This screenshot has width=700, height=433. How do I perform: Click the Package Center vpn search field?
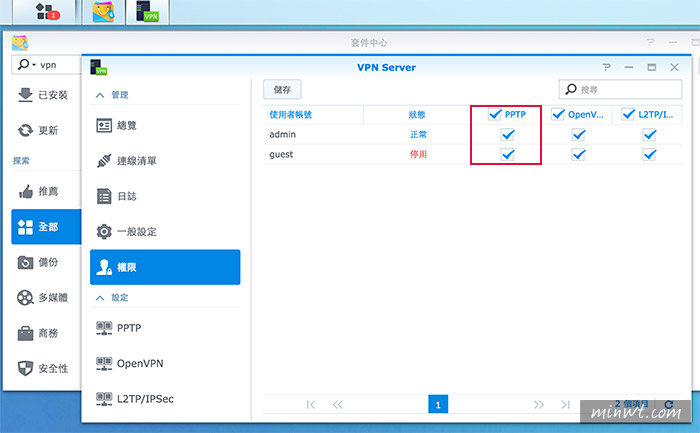click(46, 65)
